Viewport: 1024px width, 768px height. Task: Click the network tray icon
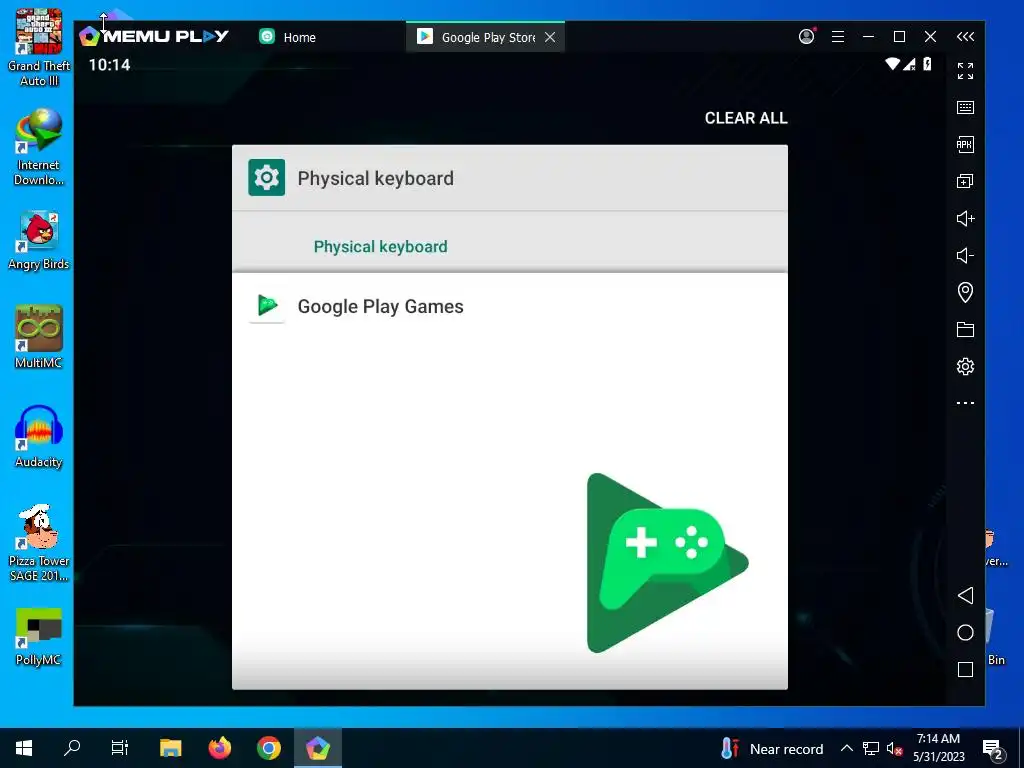tap(871, 748)
